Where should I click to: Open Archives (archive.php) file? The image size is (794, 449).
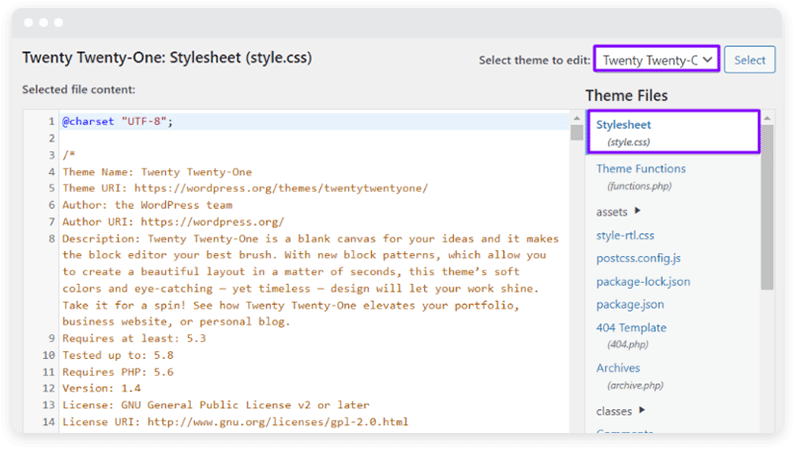tap(630, 376)
